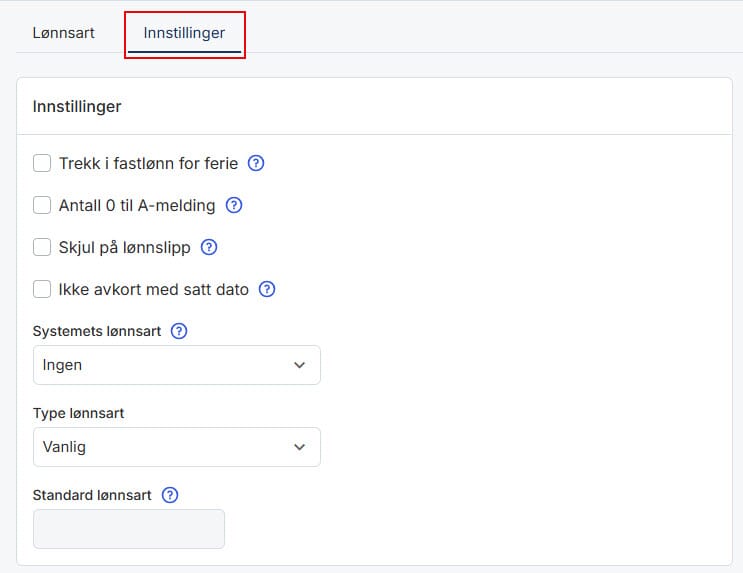
Task: Toggle Ikke avkort med satt dato checkbox
Action: (42, 290)
